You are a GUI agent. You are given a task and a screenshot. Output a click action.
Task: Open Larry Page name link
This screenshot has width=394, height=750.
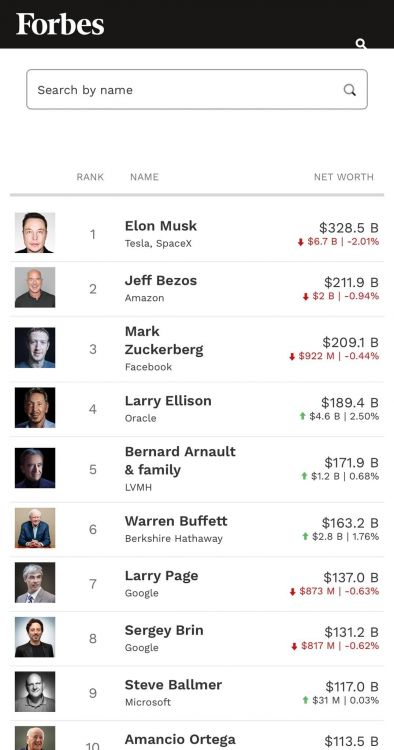click(162, 576)
